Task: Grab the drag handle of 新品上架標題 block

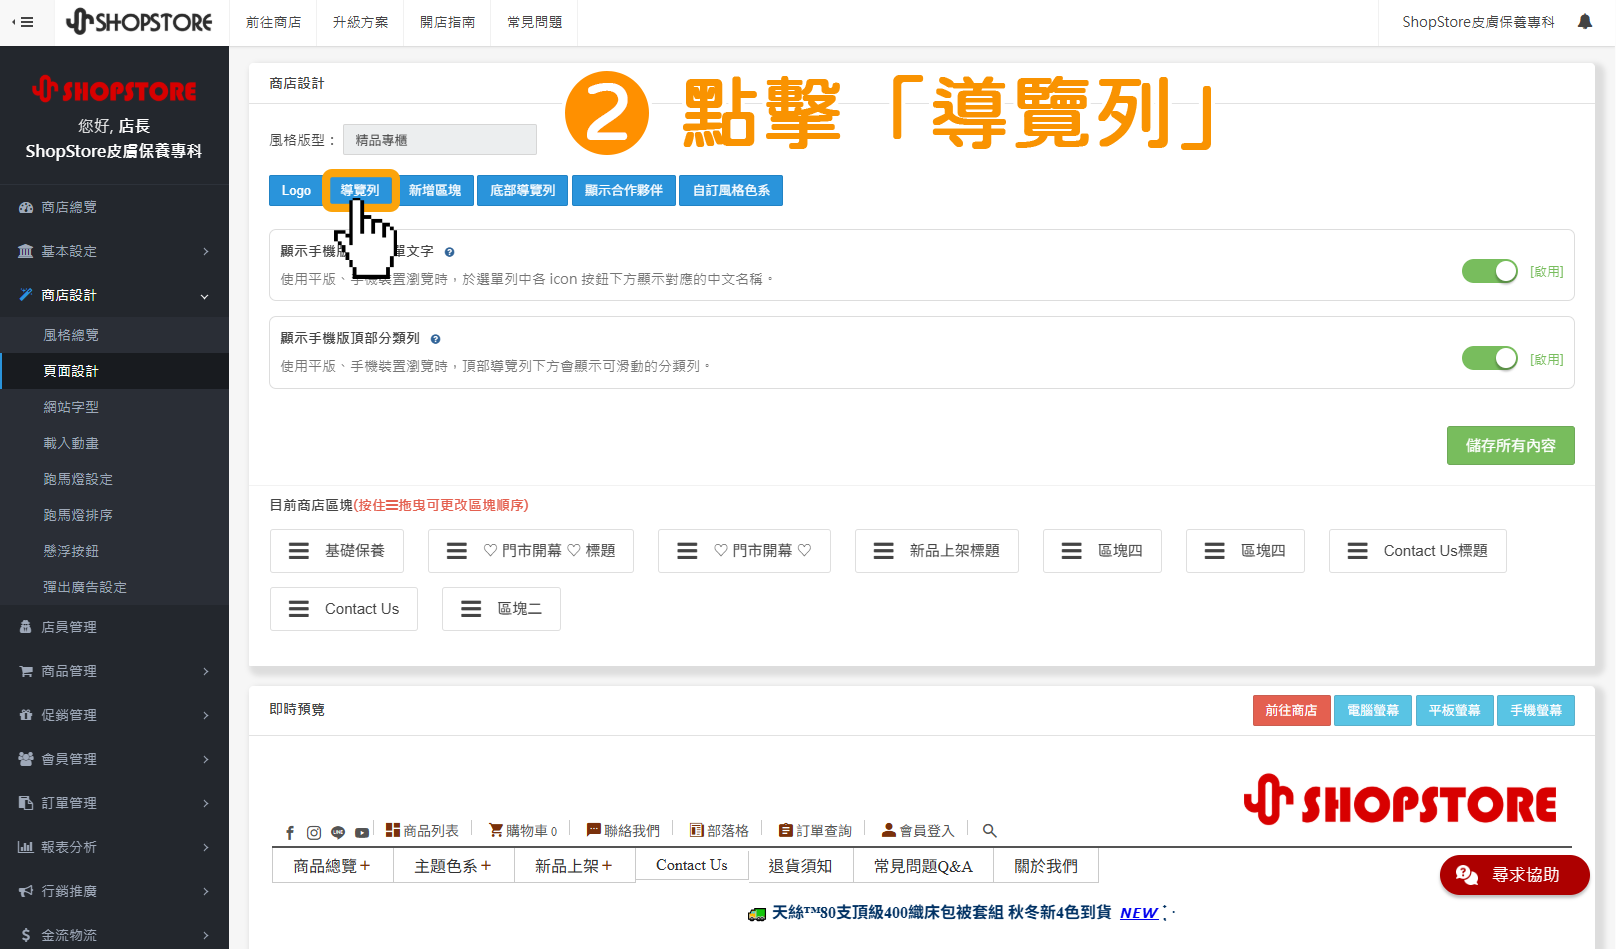Action: click(884, 551)
